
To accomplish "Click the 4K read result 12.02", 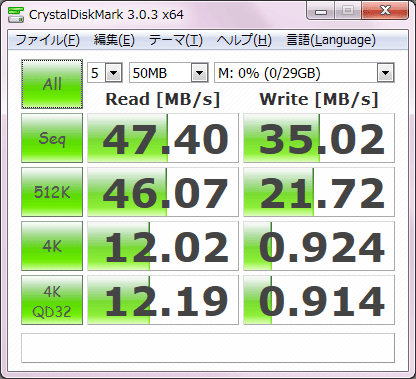I will pos(163,246).
